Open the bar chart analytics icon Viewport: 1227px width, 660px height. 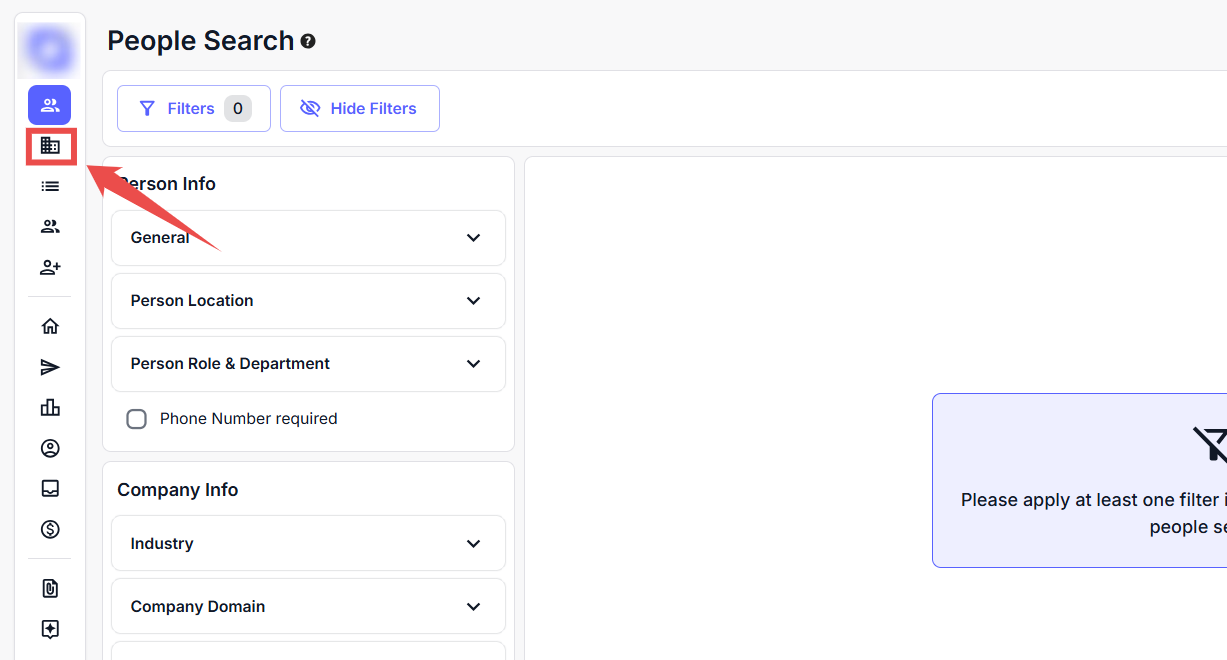[50, 407]
